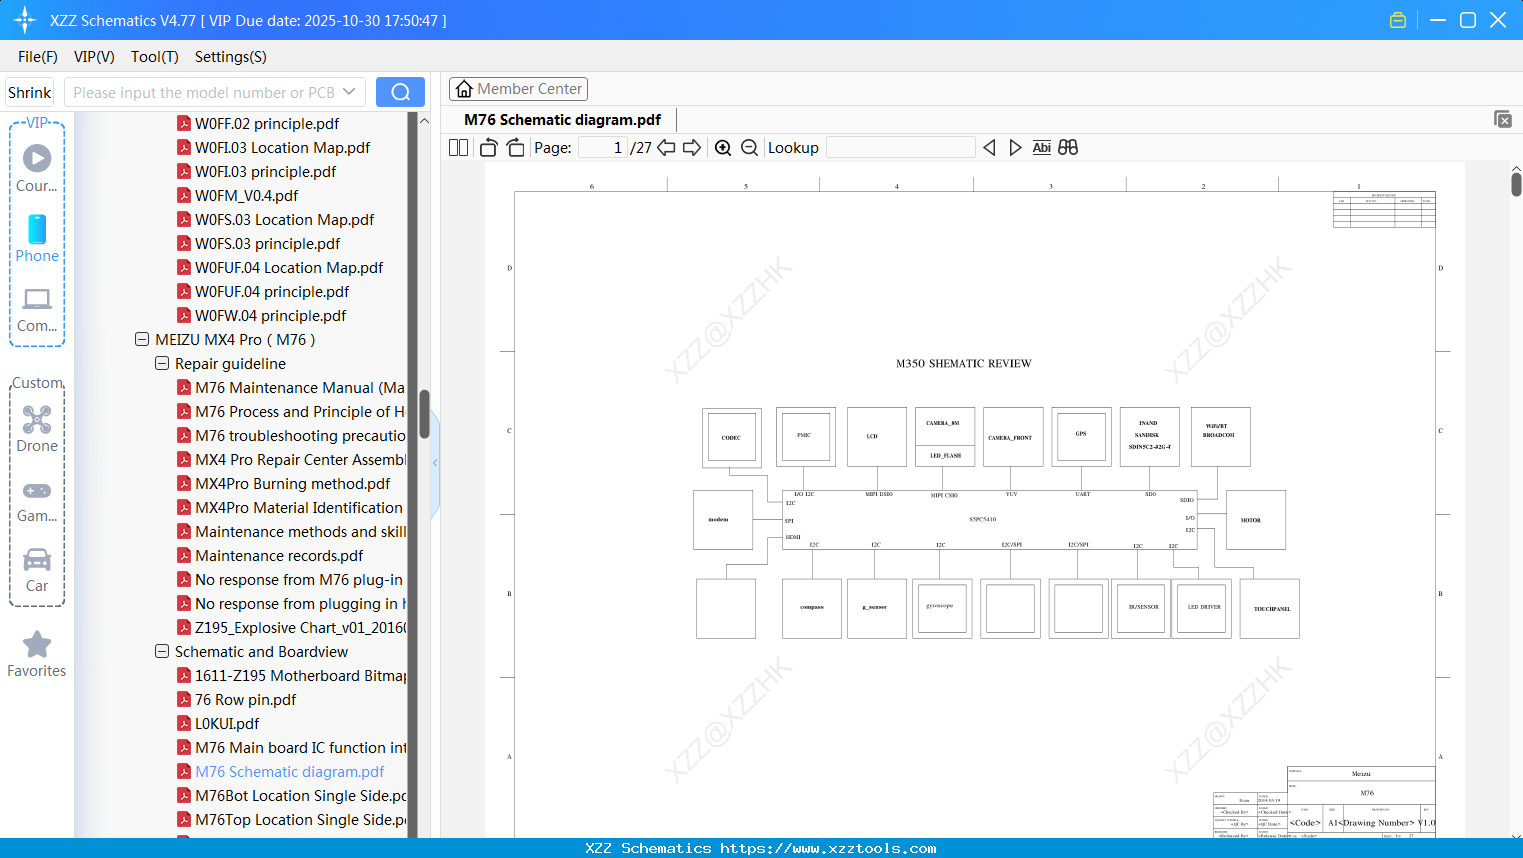Collapse the MEIZU MX4 Pro node

pyautogui.click(x=141, y=339)
